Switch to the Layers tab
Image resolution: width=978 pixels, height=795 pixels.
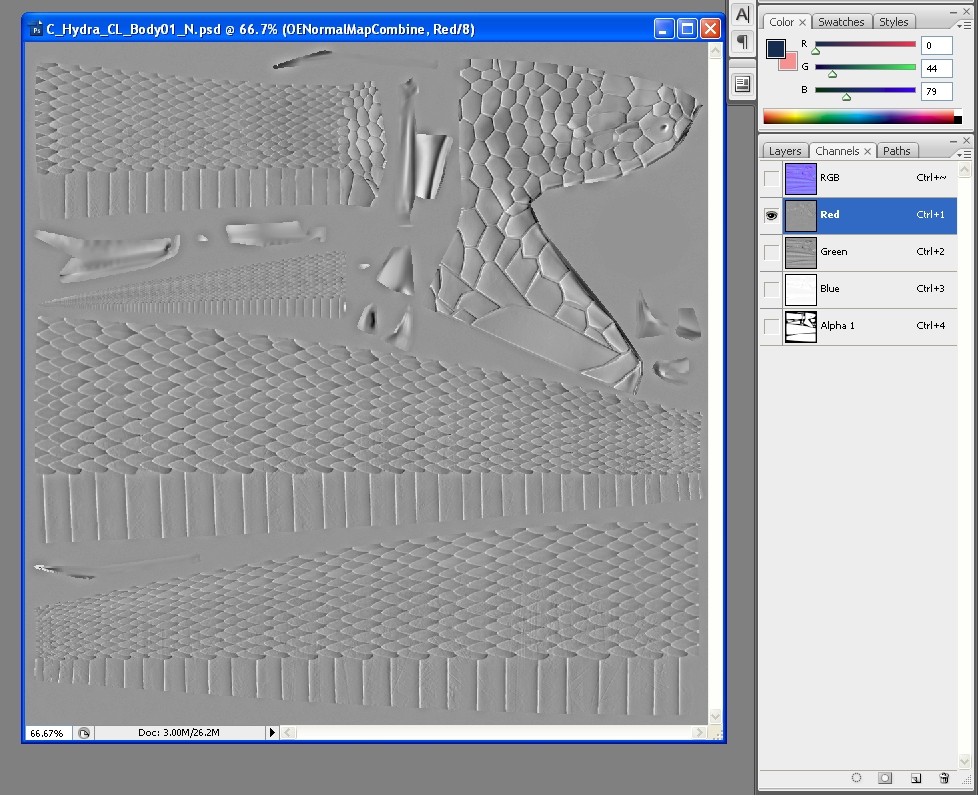(785, 151)
